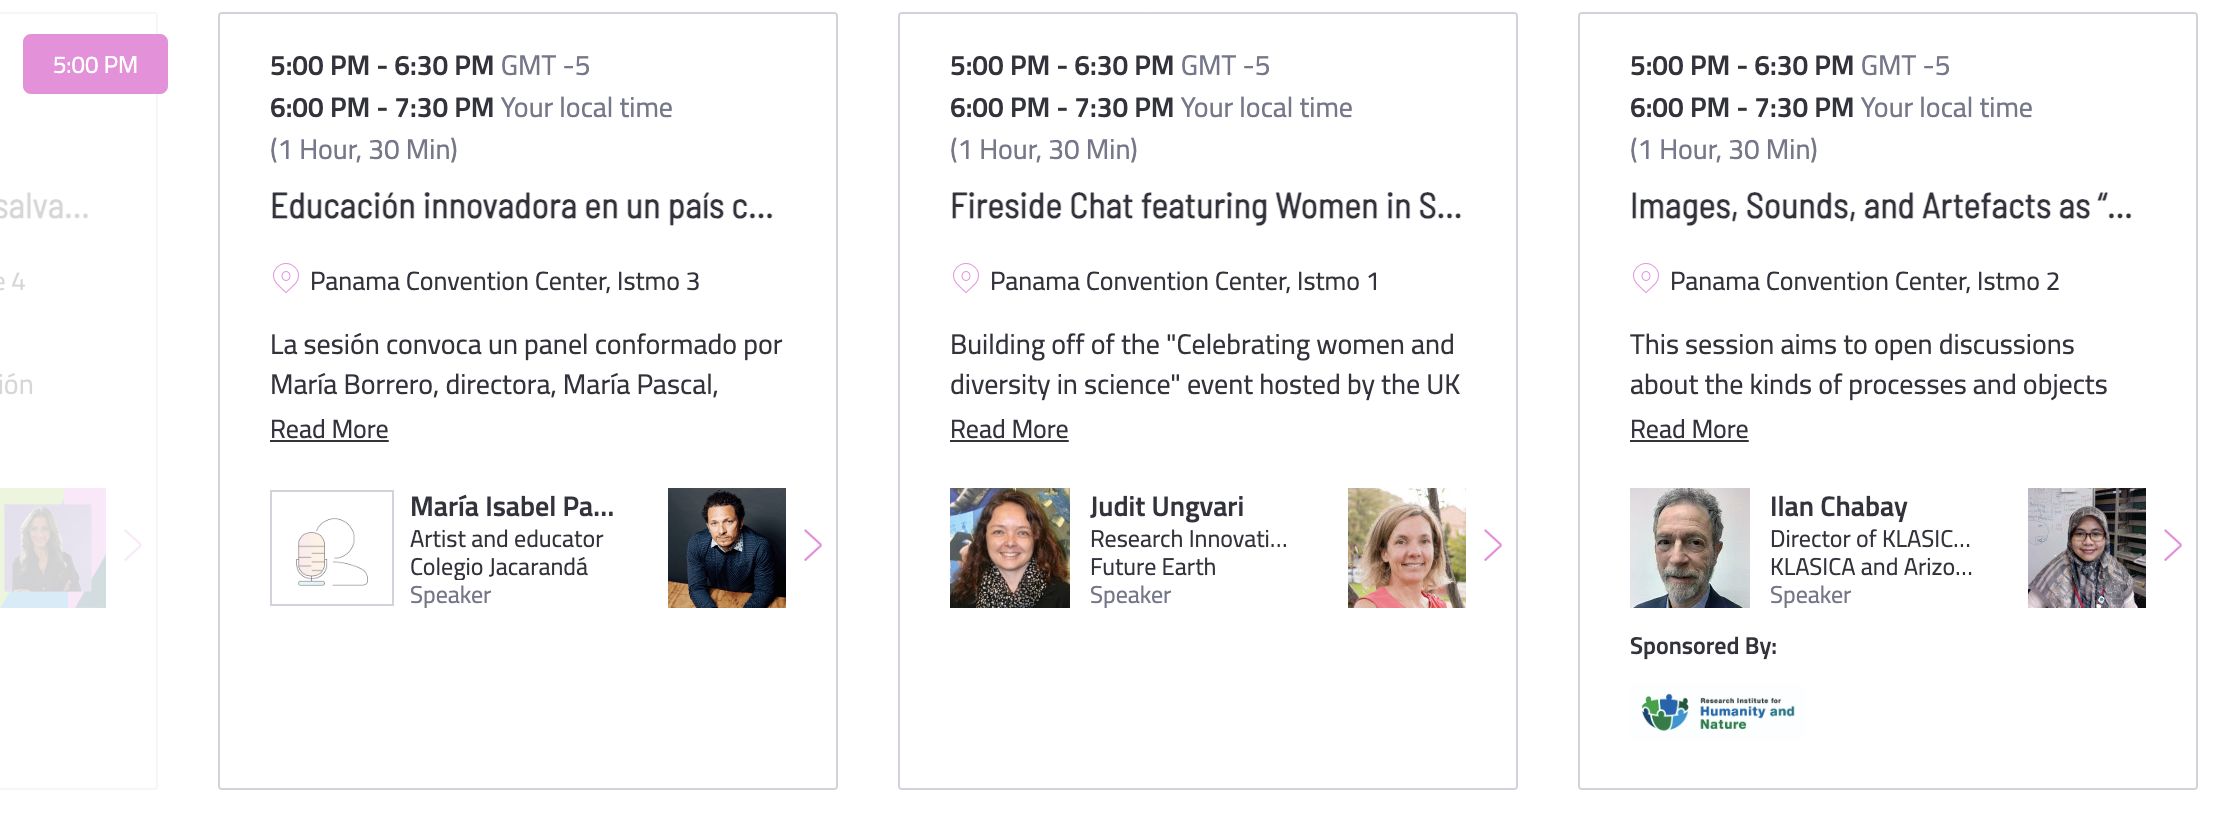Show next speaker in Fireside Chat card
The width and height of the screenshot is (2240, 830).
1493,545
